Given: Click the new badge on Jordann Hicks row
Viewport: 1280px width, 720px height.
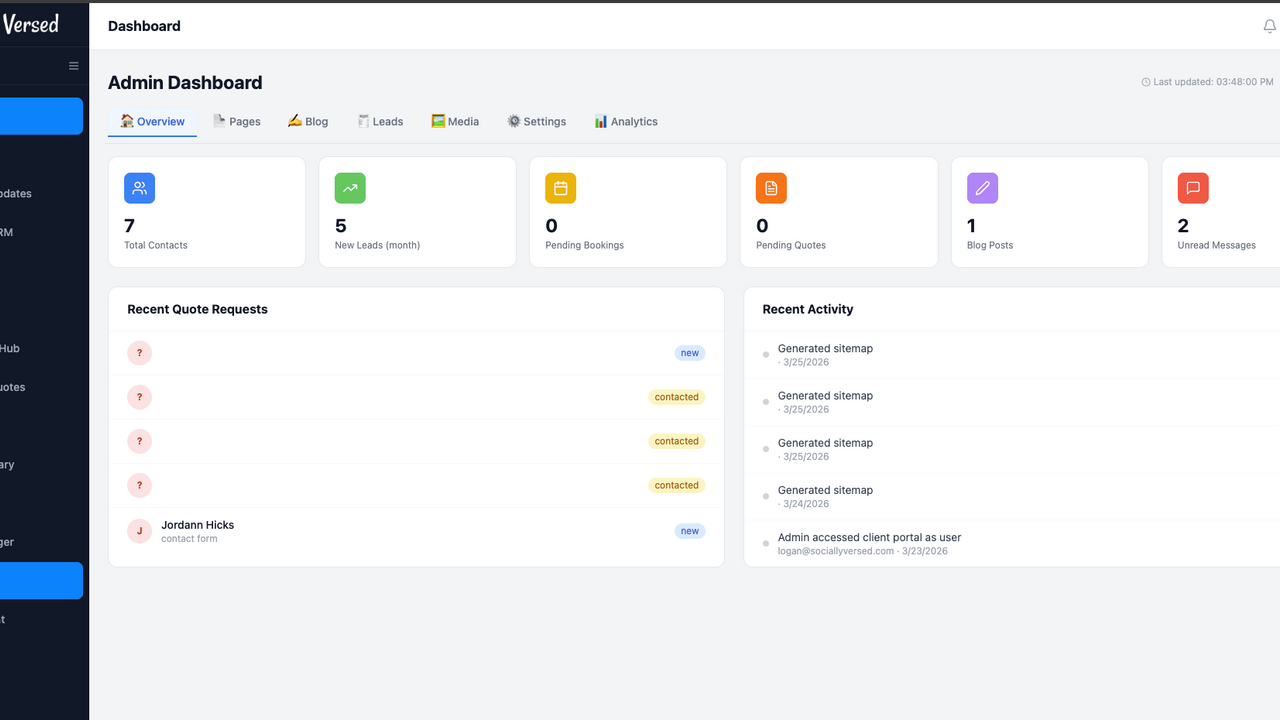Looking at the screenshot, I should tap(690, 531).
